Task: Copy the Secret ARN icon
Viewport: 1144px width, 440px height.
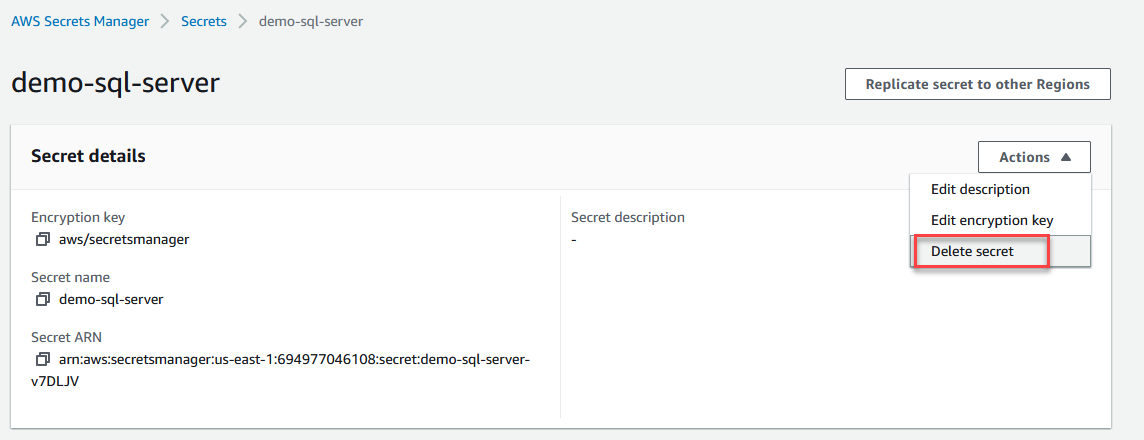Action: coord(42,359)
